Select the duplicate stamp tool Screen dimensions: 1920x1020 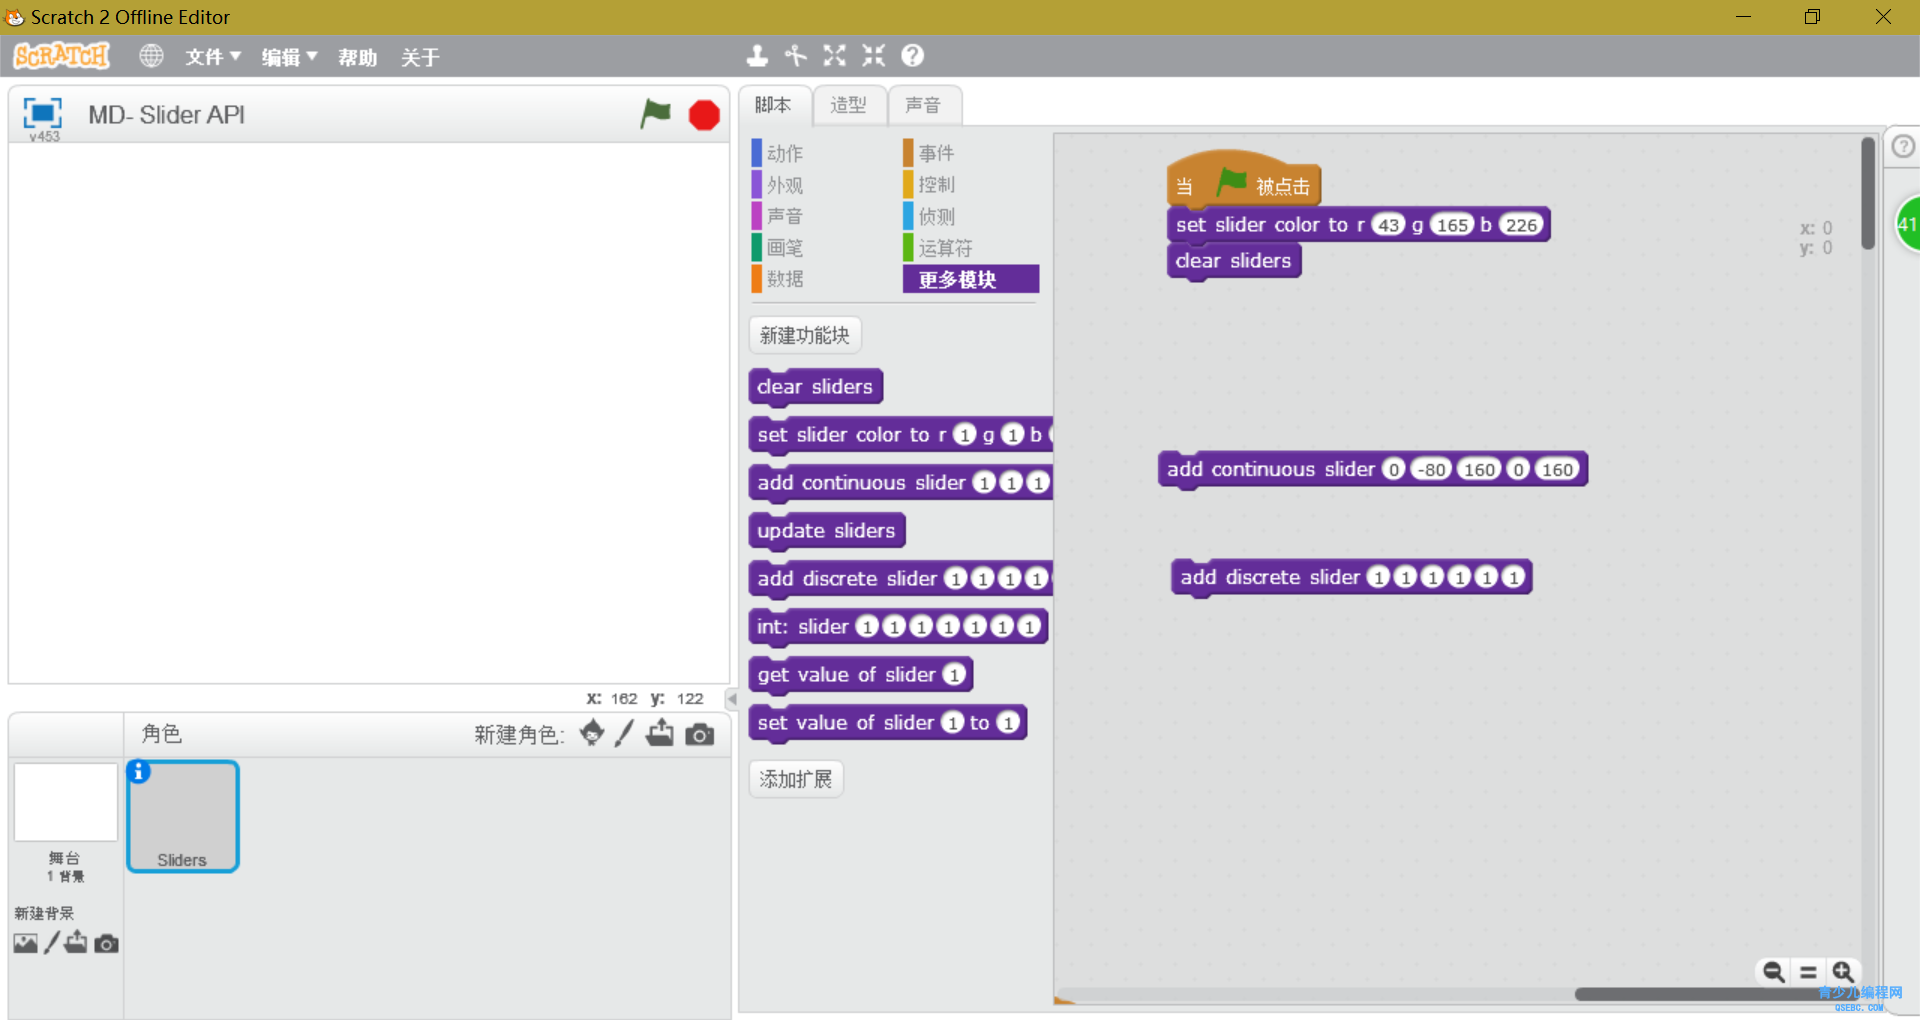[757, 56]
